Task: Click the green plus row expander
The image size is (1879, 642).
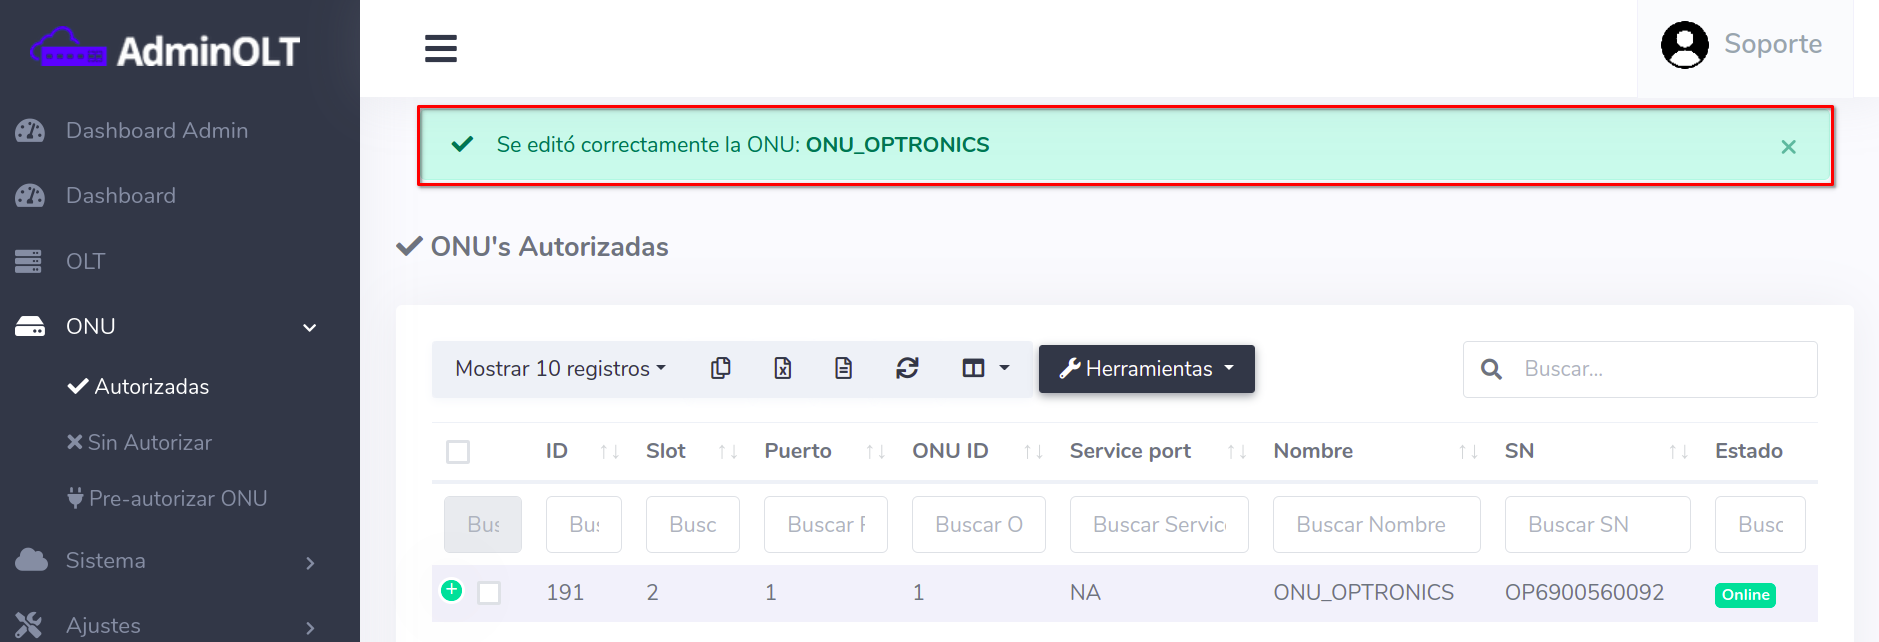Action: [x=452, y=590]
